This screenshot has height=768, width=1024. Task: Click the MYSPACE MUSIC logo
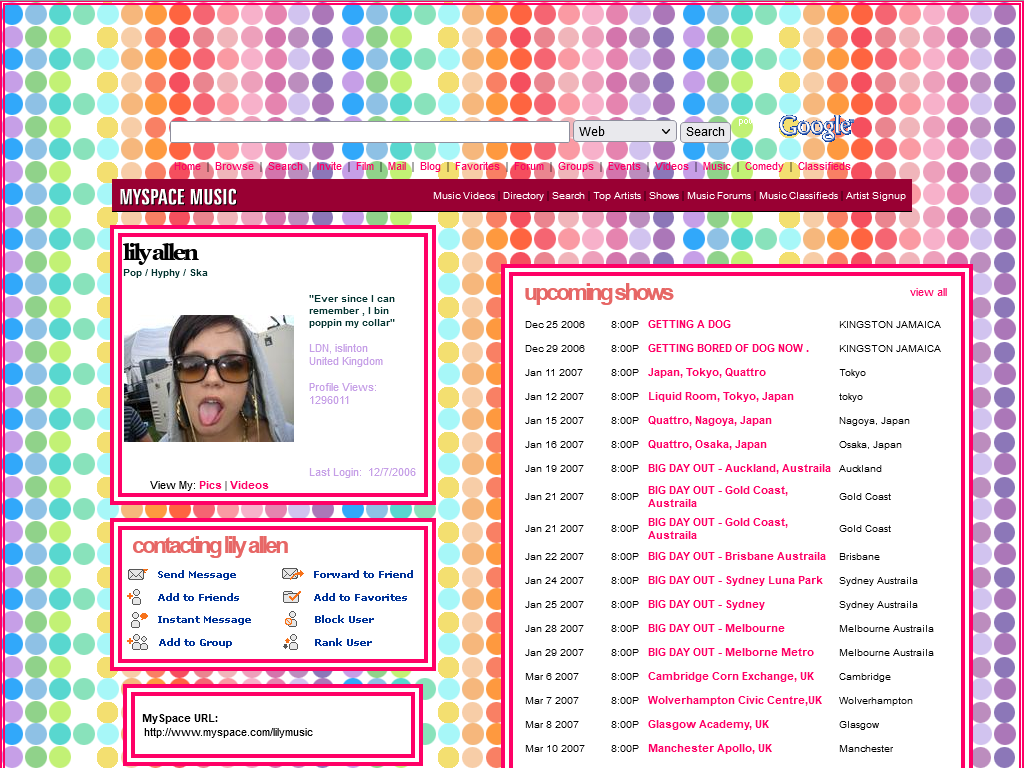click(178, 197)
